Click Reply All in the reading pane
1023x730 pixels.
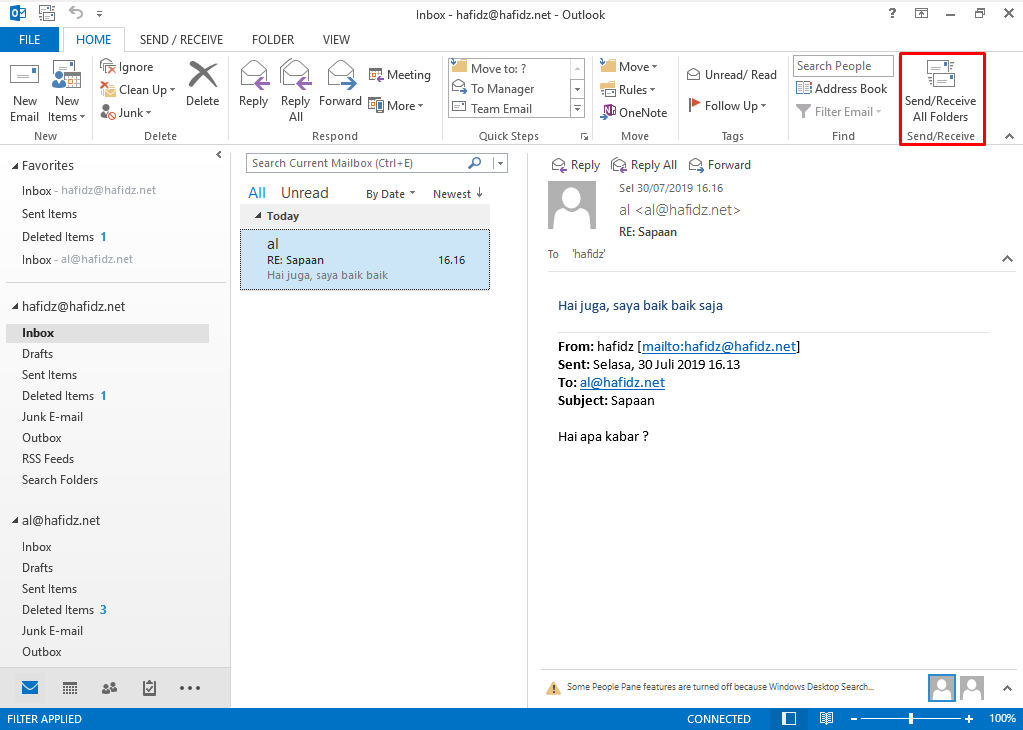[644, 165]
